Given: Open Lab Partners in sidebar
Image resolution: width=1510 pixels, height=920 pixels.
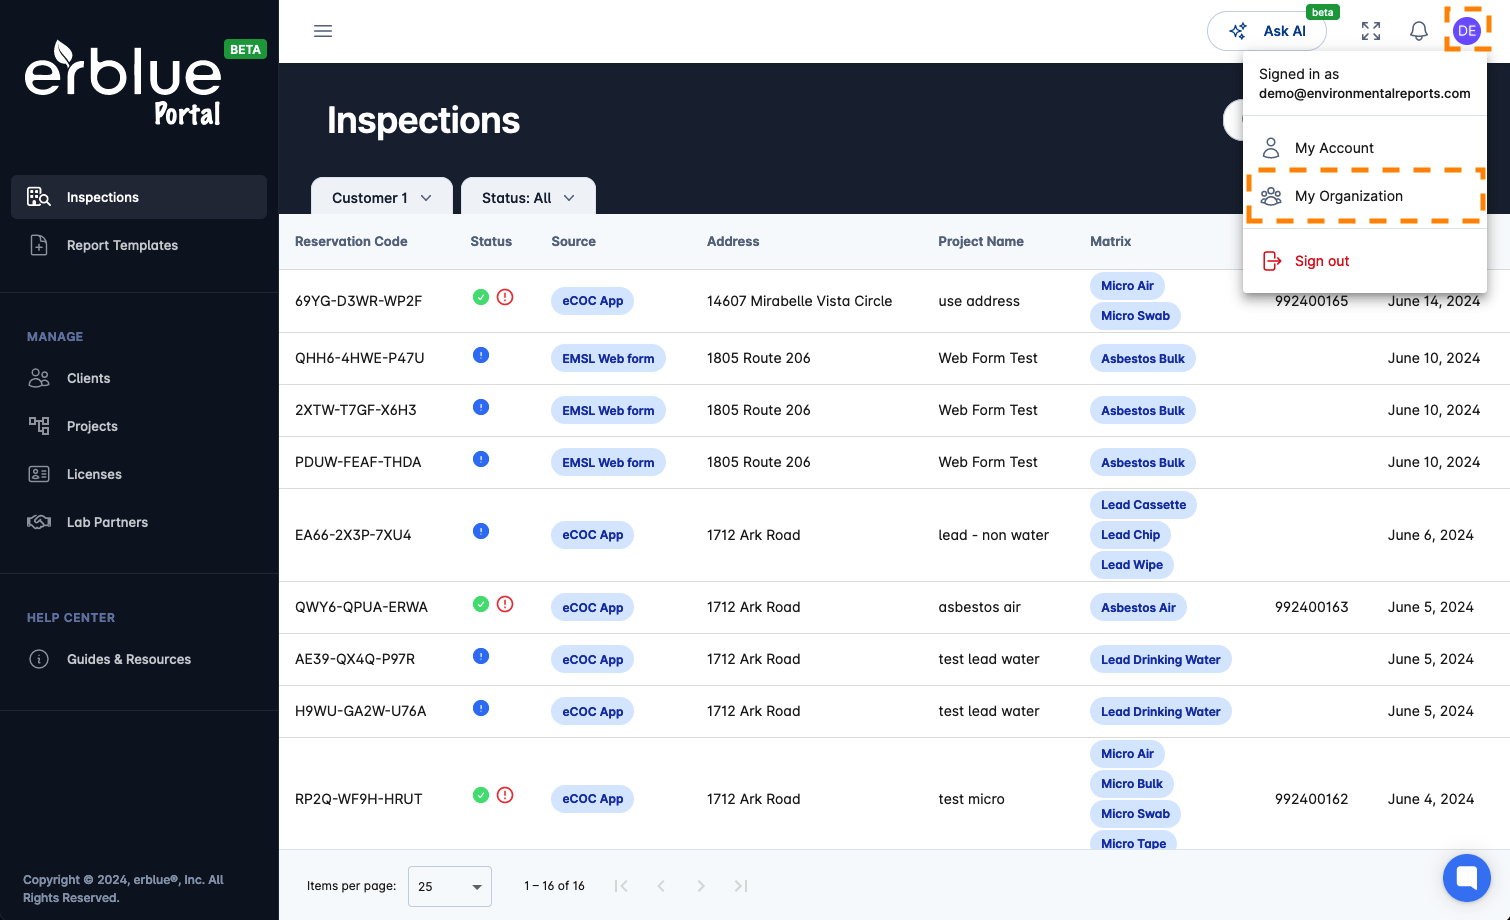Looking at the screenshot, I should (x=139, y=522).
